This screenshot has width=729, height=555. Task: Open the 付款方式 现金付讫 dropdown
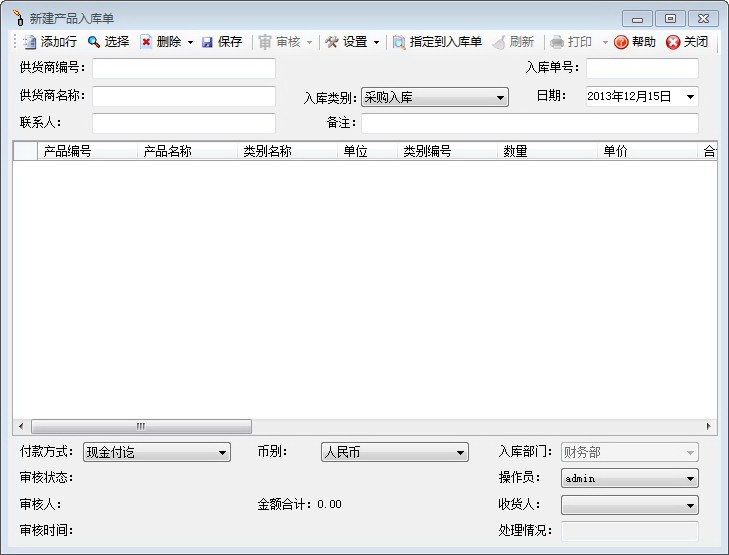click(157, 452)
